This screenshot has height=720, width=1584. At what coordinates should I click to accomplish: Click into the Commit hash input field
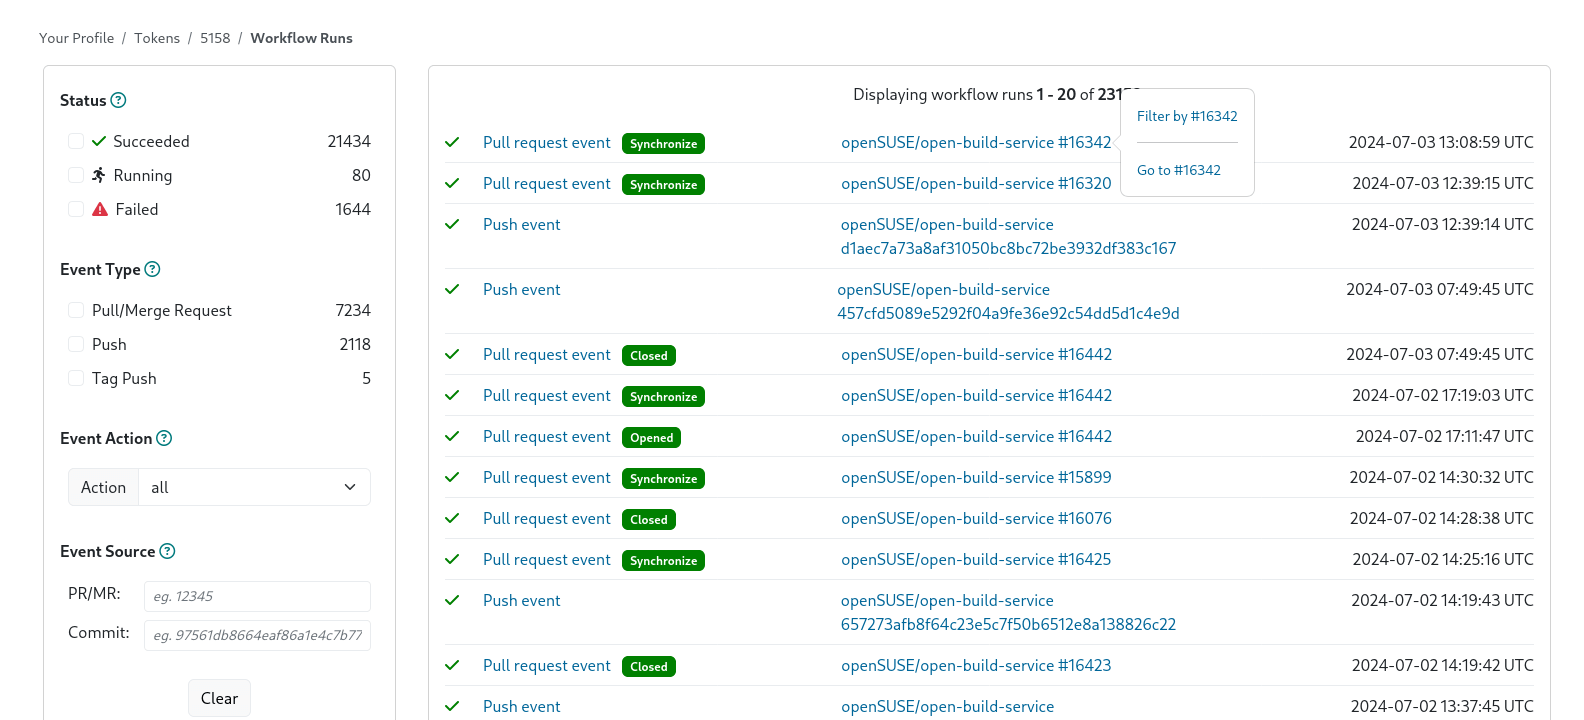click(x=257, y=635)
